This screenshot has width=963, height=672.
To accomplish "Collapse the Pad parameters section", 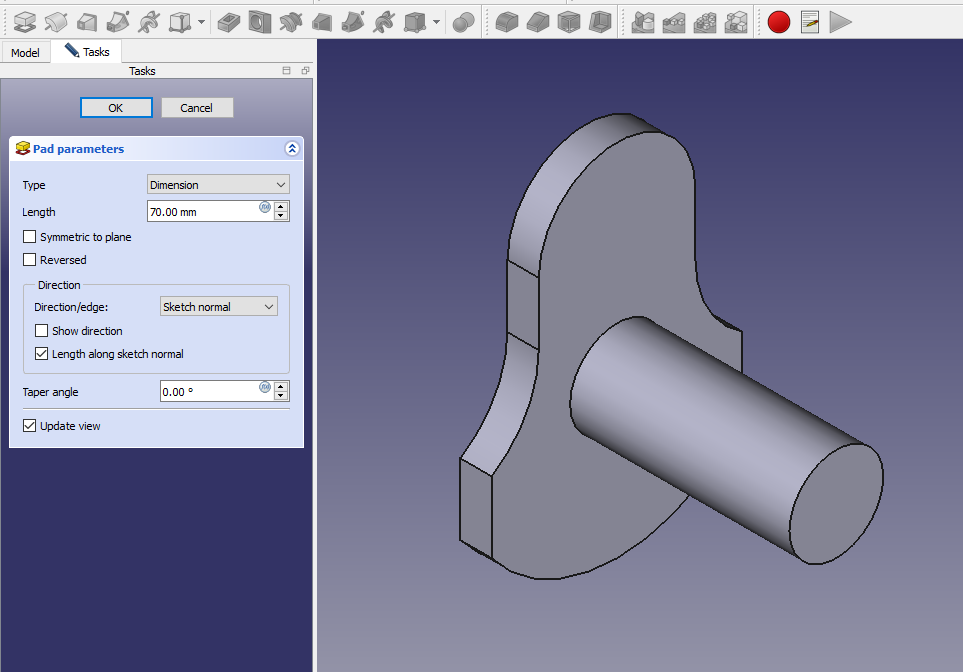I will [x=292, y=149].
